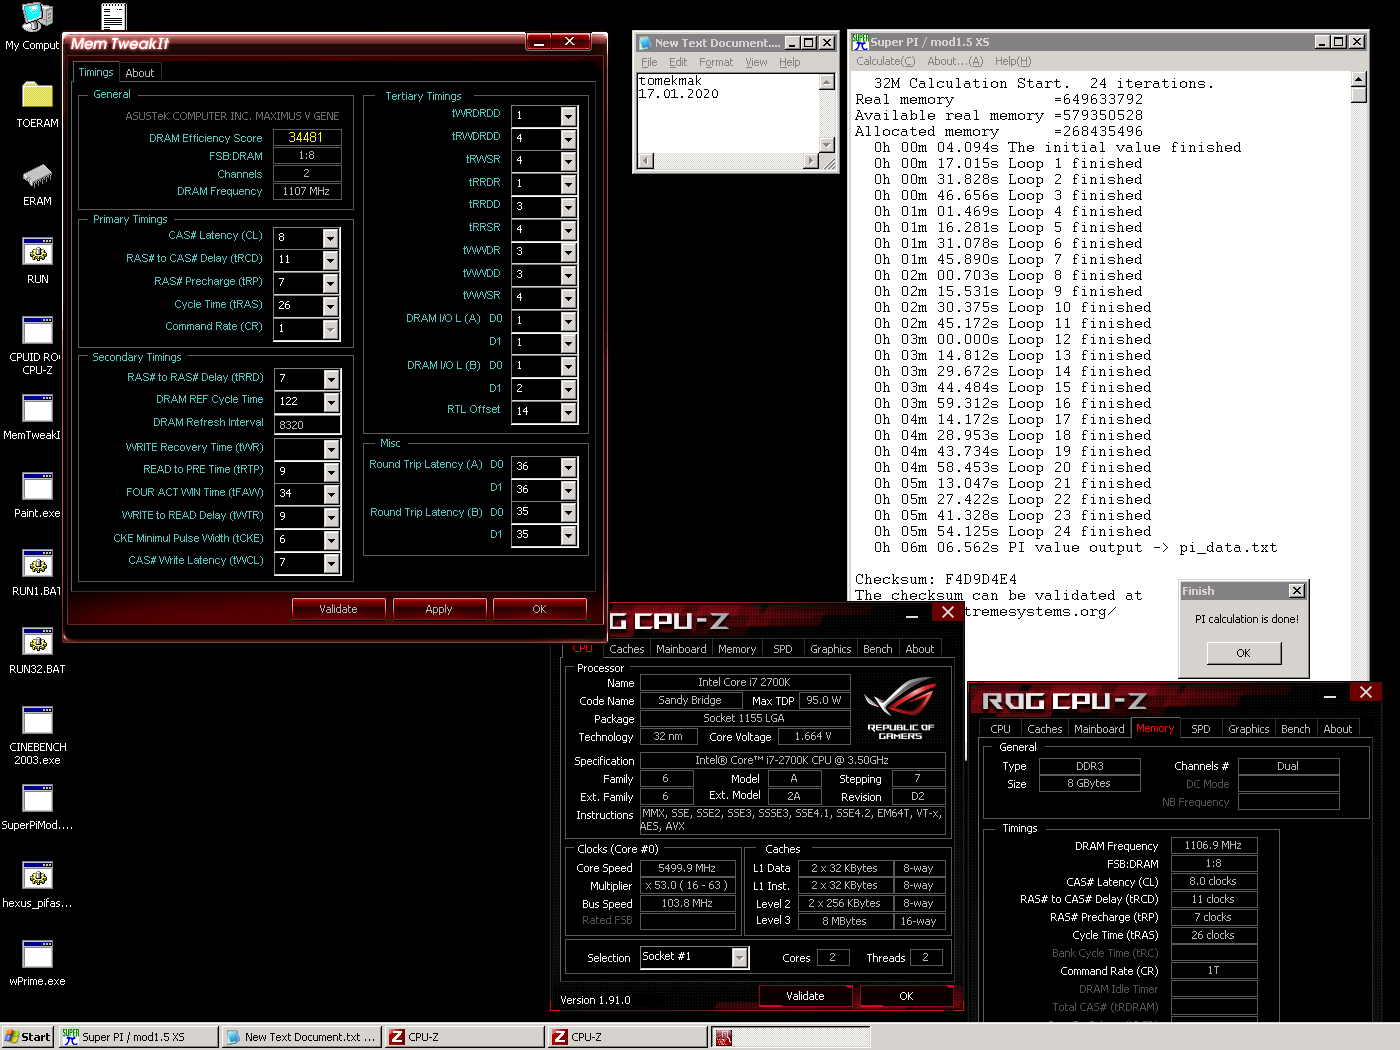Open the SPD tab in left CPU-Z
The image size is (1400, 1050).
[x=783, y=649]
